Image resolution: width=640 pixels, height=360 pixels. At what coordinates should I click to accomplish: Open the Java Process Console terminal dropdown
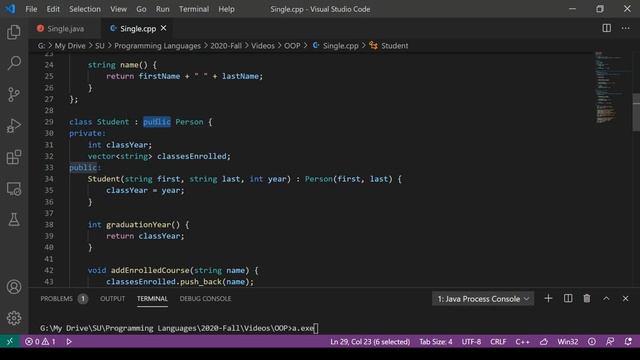click(x=483, y=299)
